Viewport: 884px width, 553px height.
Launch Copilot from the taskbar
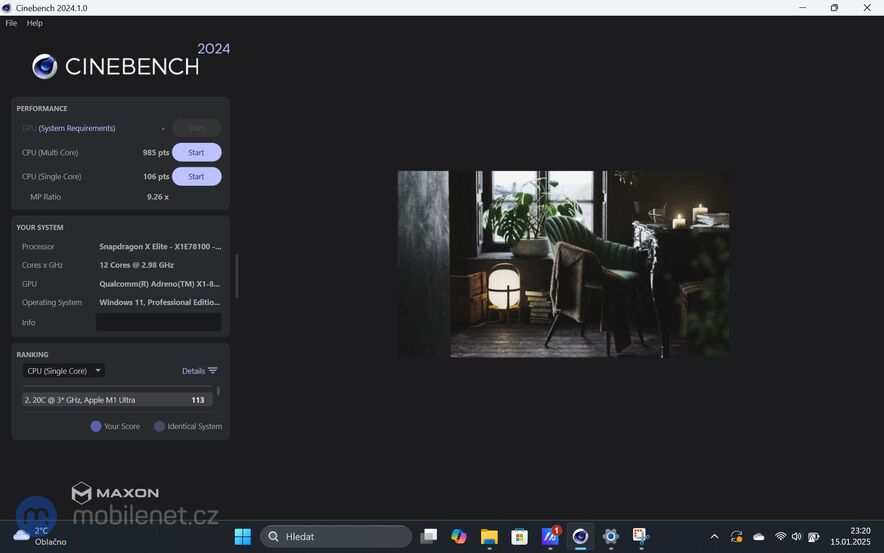click(x=459, y=537)
